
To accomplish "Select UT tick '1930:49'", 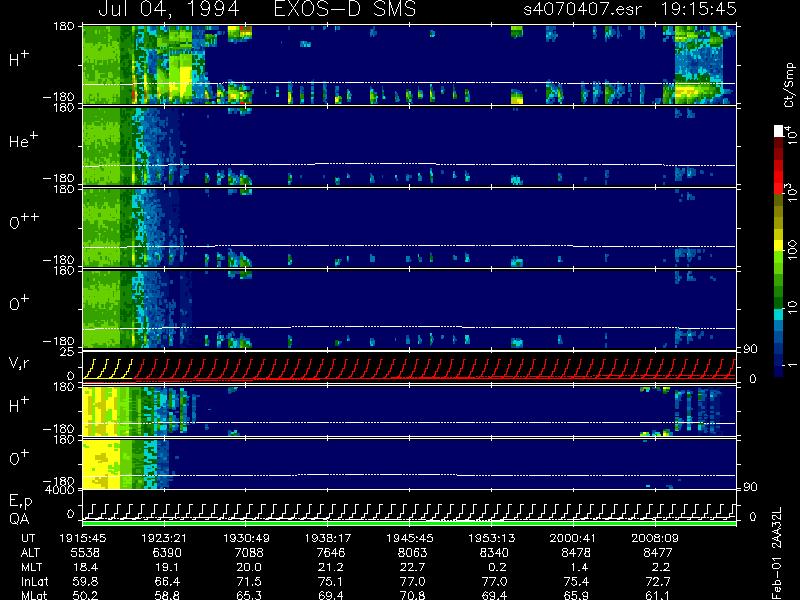I will (246, 538).
